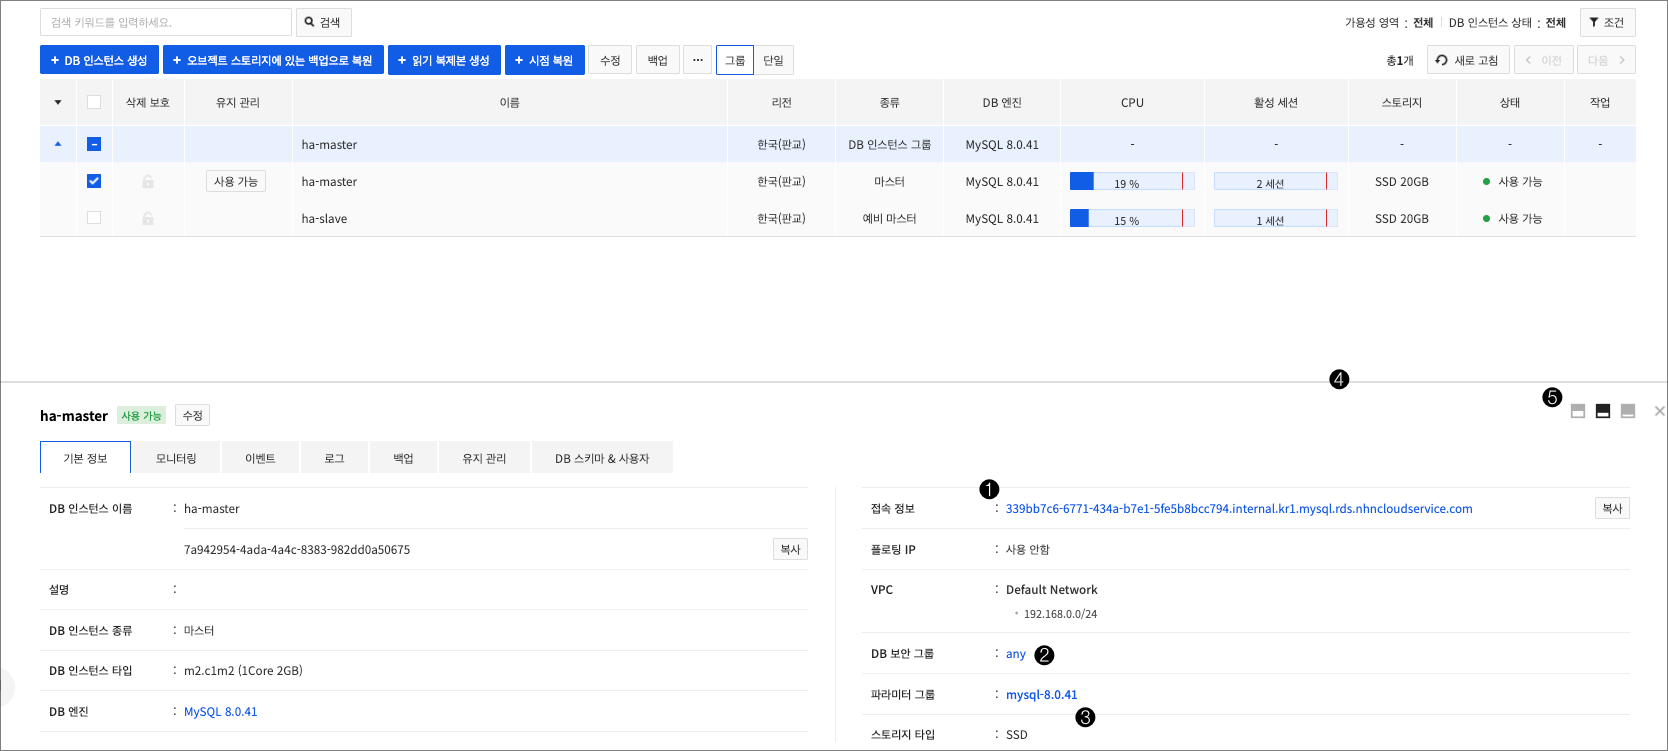Open the 기본 정보 tab
This screenshot has width=1668, height=751.
point(85,458)
